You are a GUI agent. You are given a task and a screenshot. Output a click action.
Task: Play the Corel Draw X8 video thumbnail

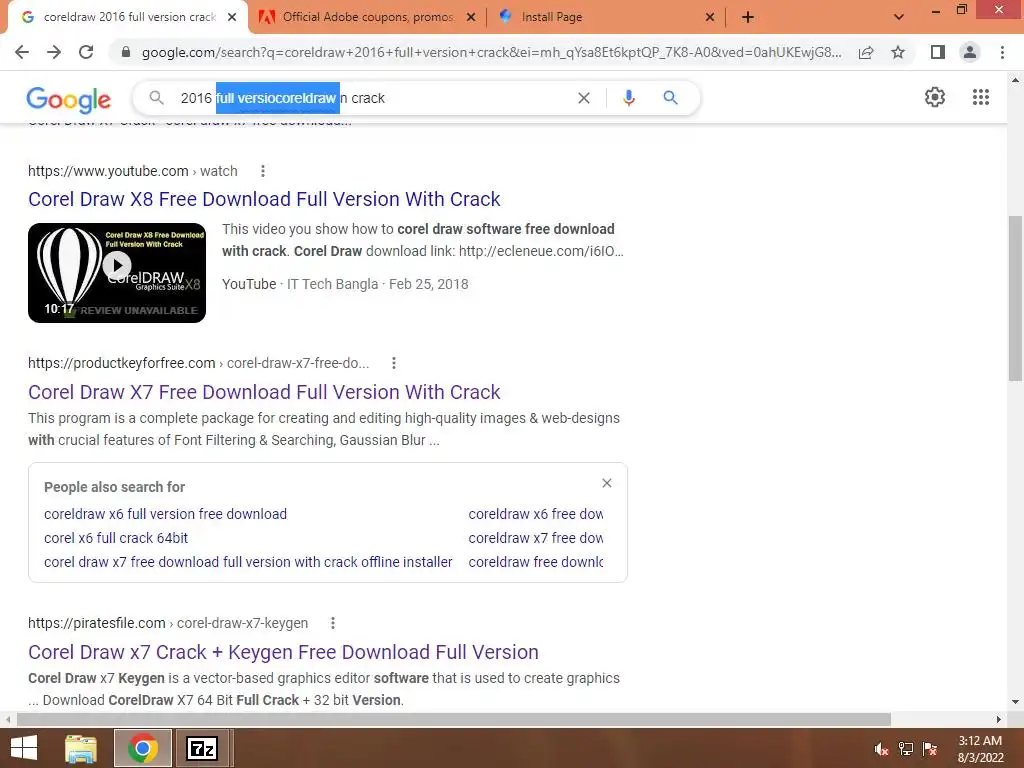click(117, 273)
